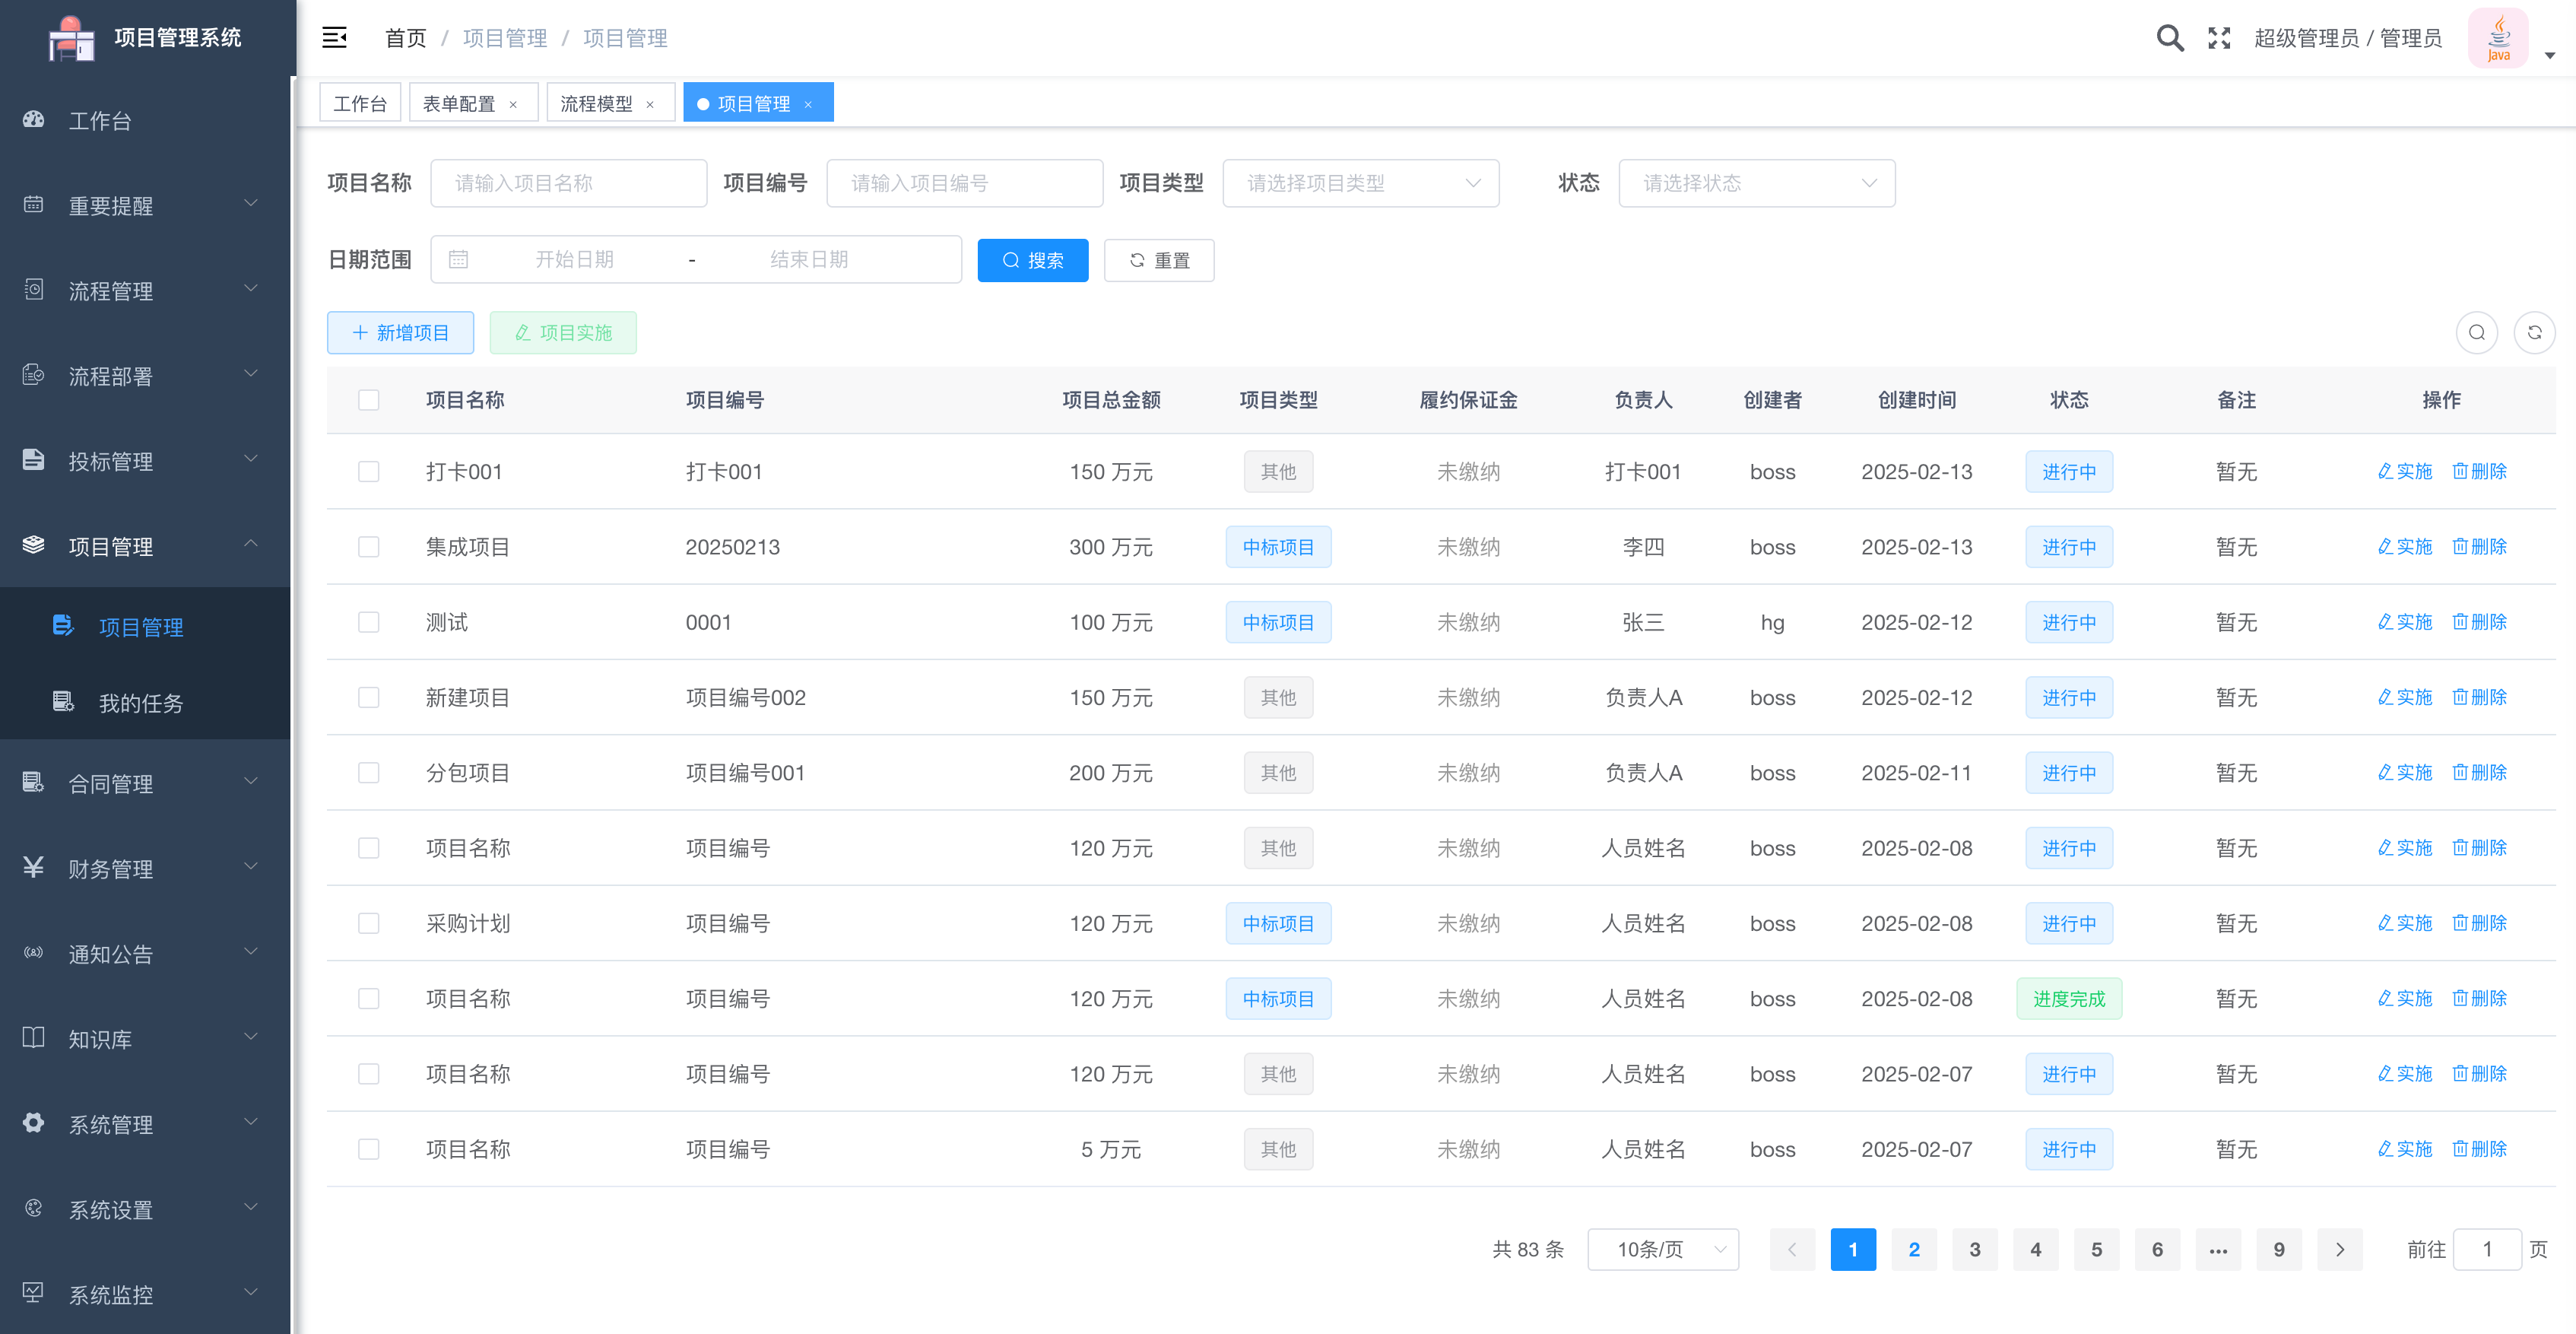Toggle the select-all header checkbox
Viewport: 2576px width, 1334px height.
click(369, 400)
